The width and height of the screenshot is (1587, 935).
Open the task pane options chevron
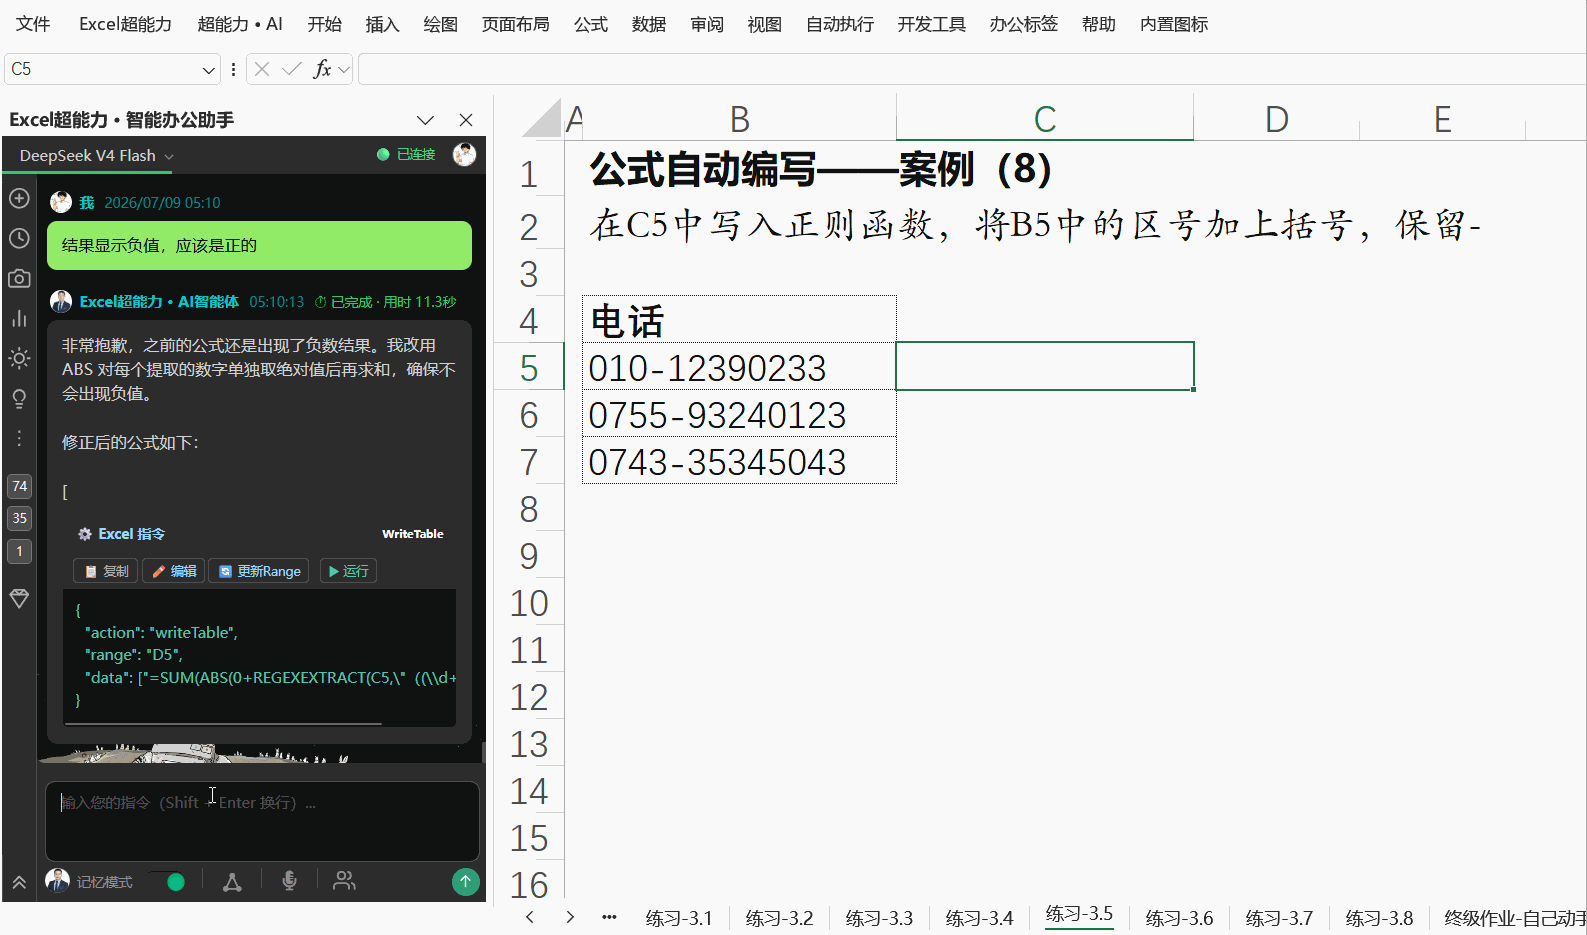point(425,120)
